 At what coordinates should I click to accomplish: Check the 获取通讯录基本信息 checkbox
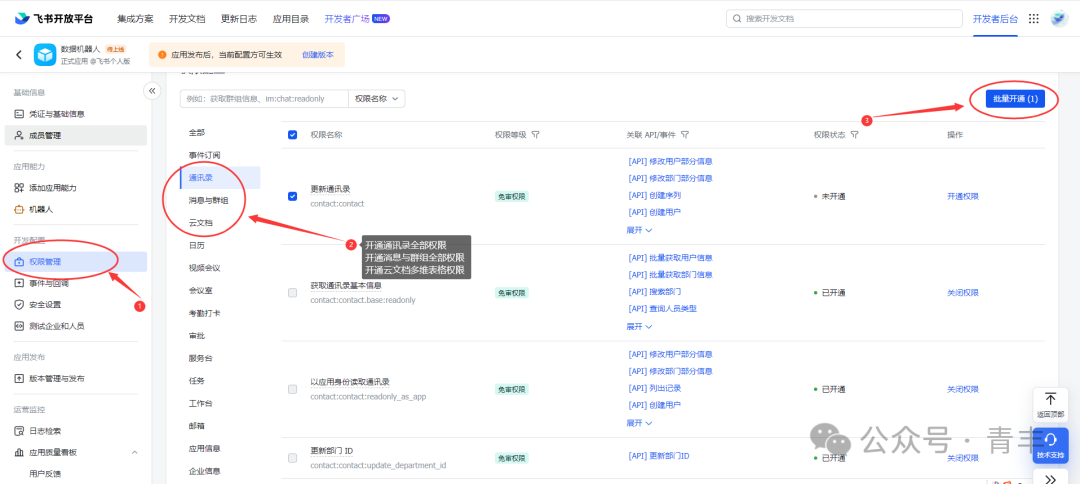point(293,293)
